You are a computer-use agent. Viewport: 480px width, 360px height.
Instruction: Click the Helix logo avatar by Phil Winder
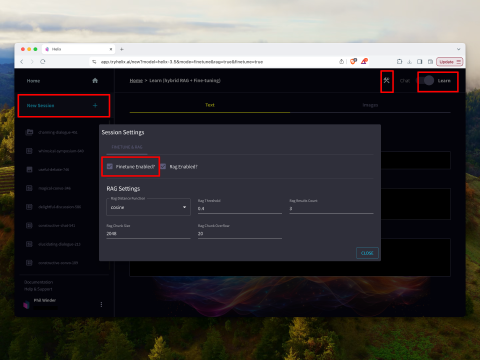[x=26, y=305]
